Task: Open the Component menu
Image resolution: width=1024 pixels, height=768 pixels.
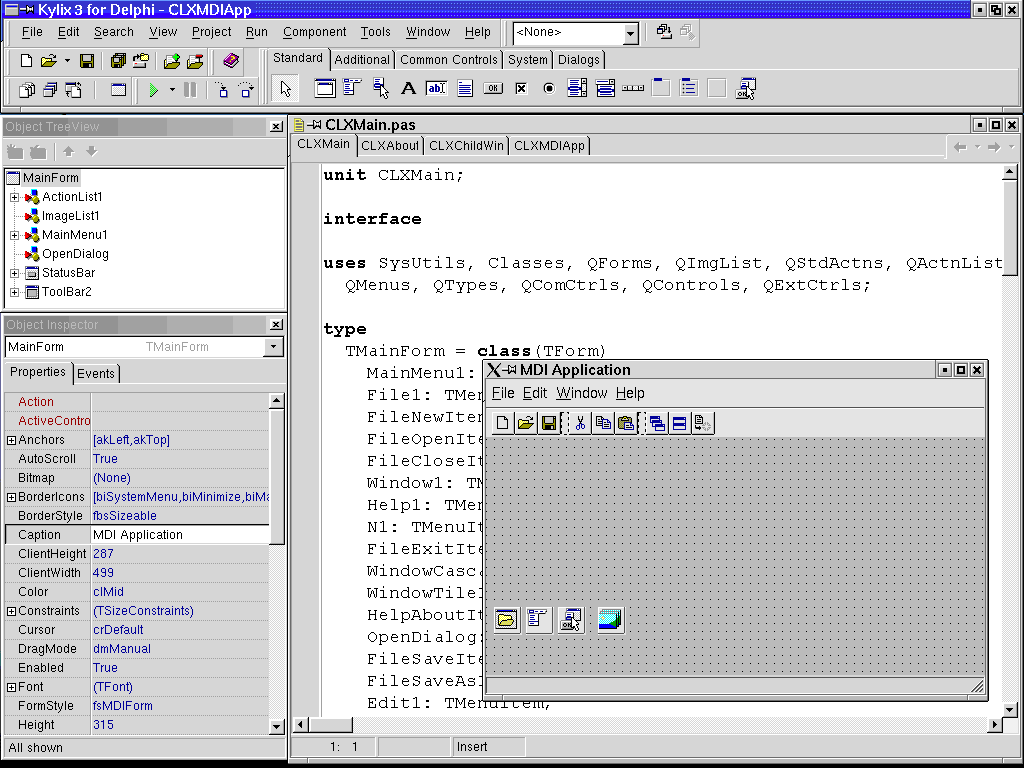Action: (x=314, y=31)
